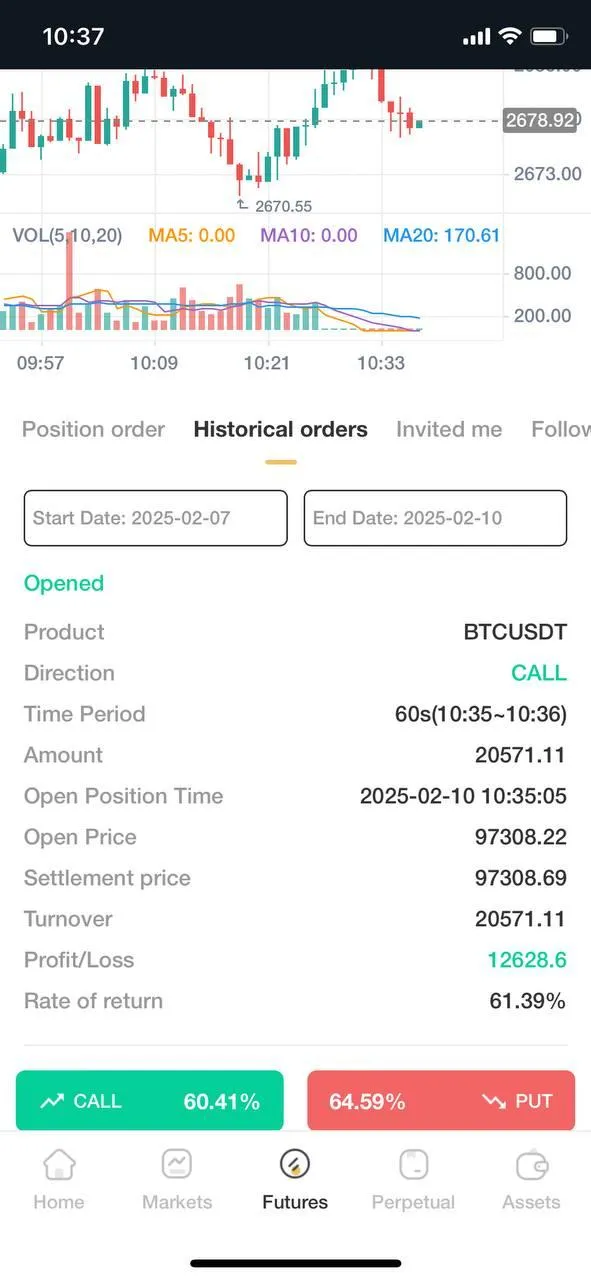Image resolution: width=591 pixels, height=1280 pixels.
Task: Open the Perpetual icon
Action: [x=413, y=1164]
